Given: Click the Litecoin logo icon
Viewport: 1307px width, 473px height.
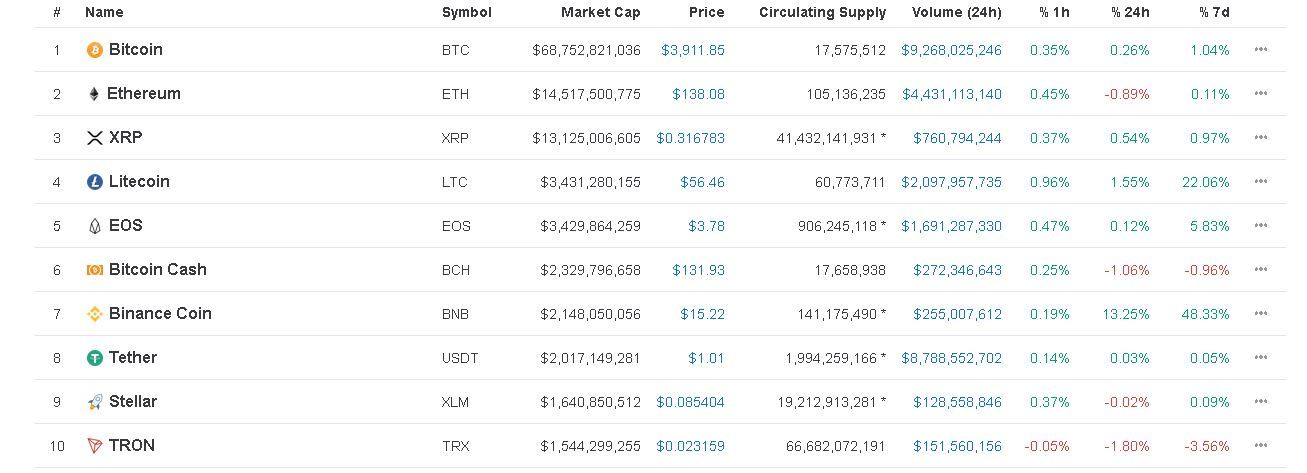Looking at the screenshot, I should [x=95, y=182].
